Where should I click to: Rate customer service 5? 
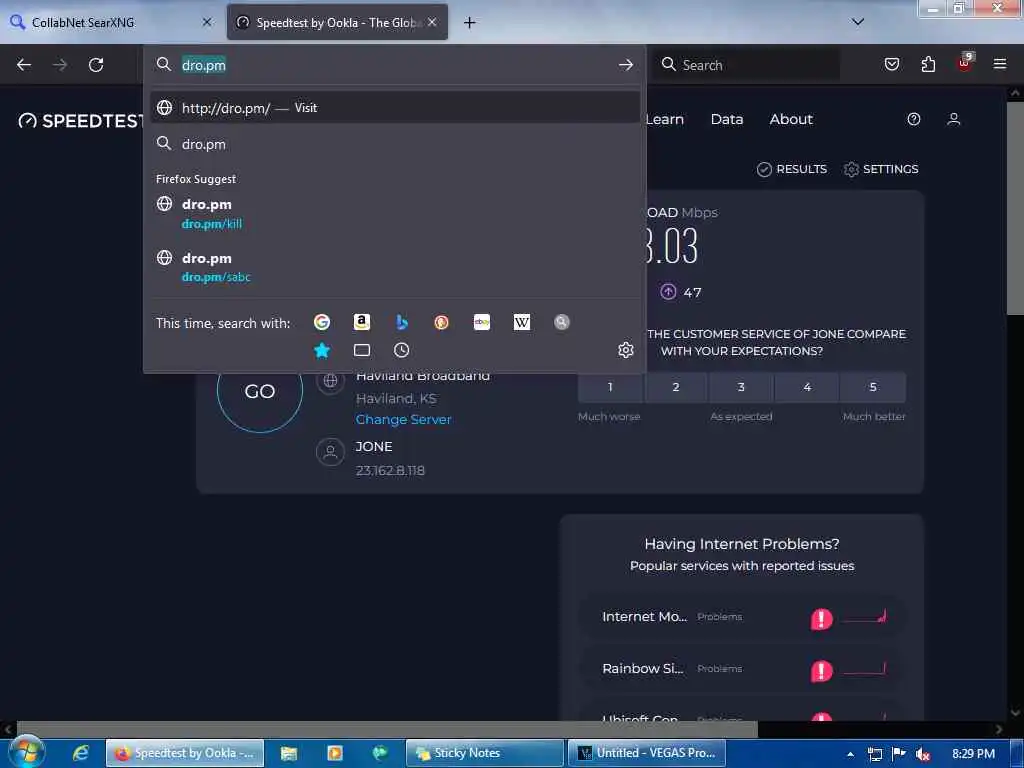pos(873,387)
